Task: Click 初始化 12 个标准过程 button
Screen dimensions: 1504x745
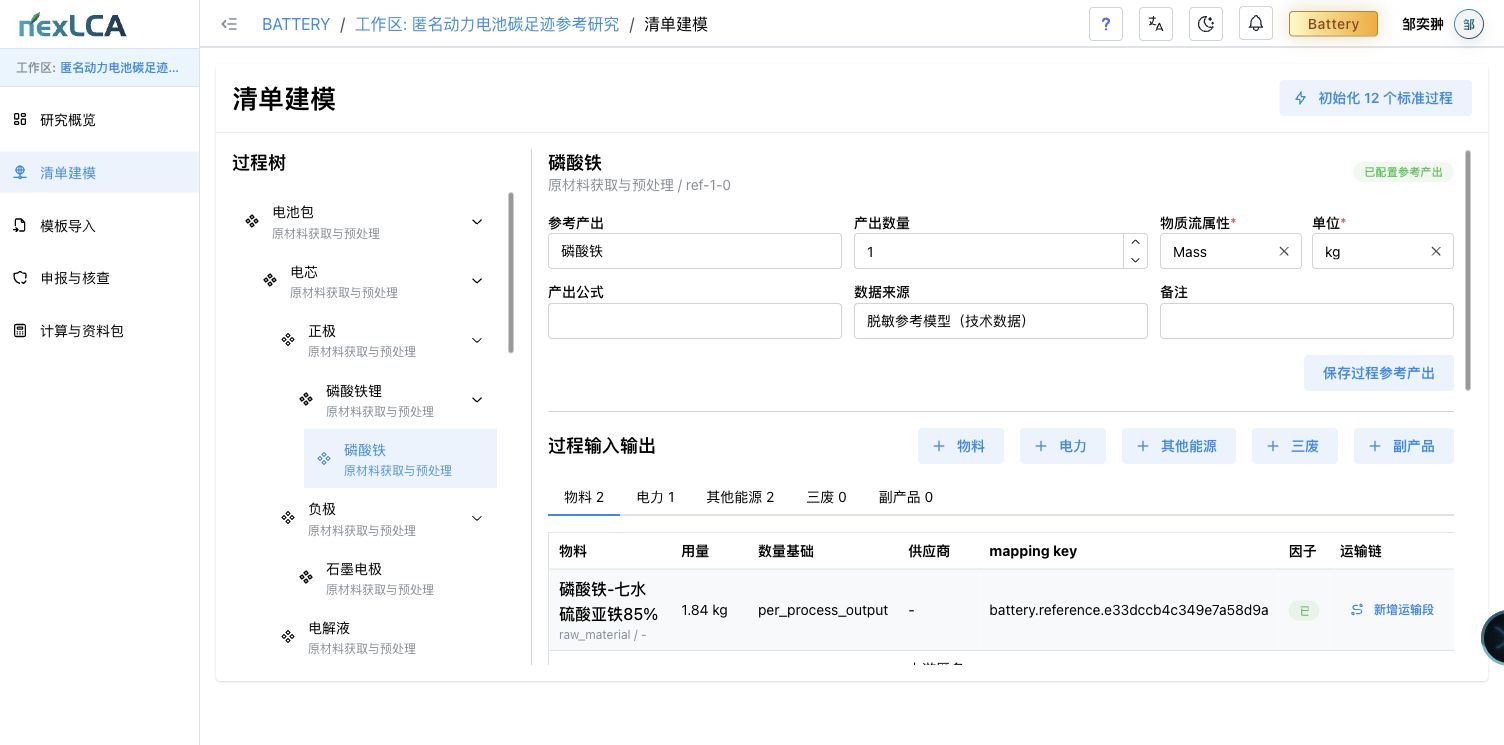Action: (1375, 98)
